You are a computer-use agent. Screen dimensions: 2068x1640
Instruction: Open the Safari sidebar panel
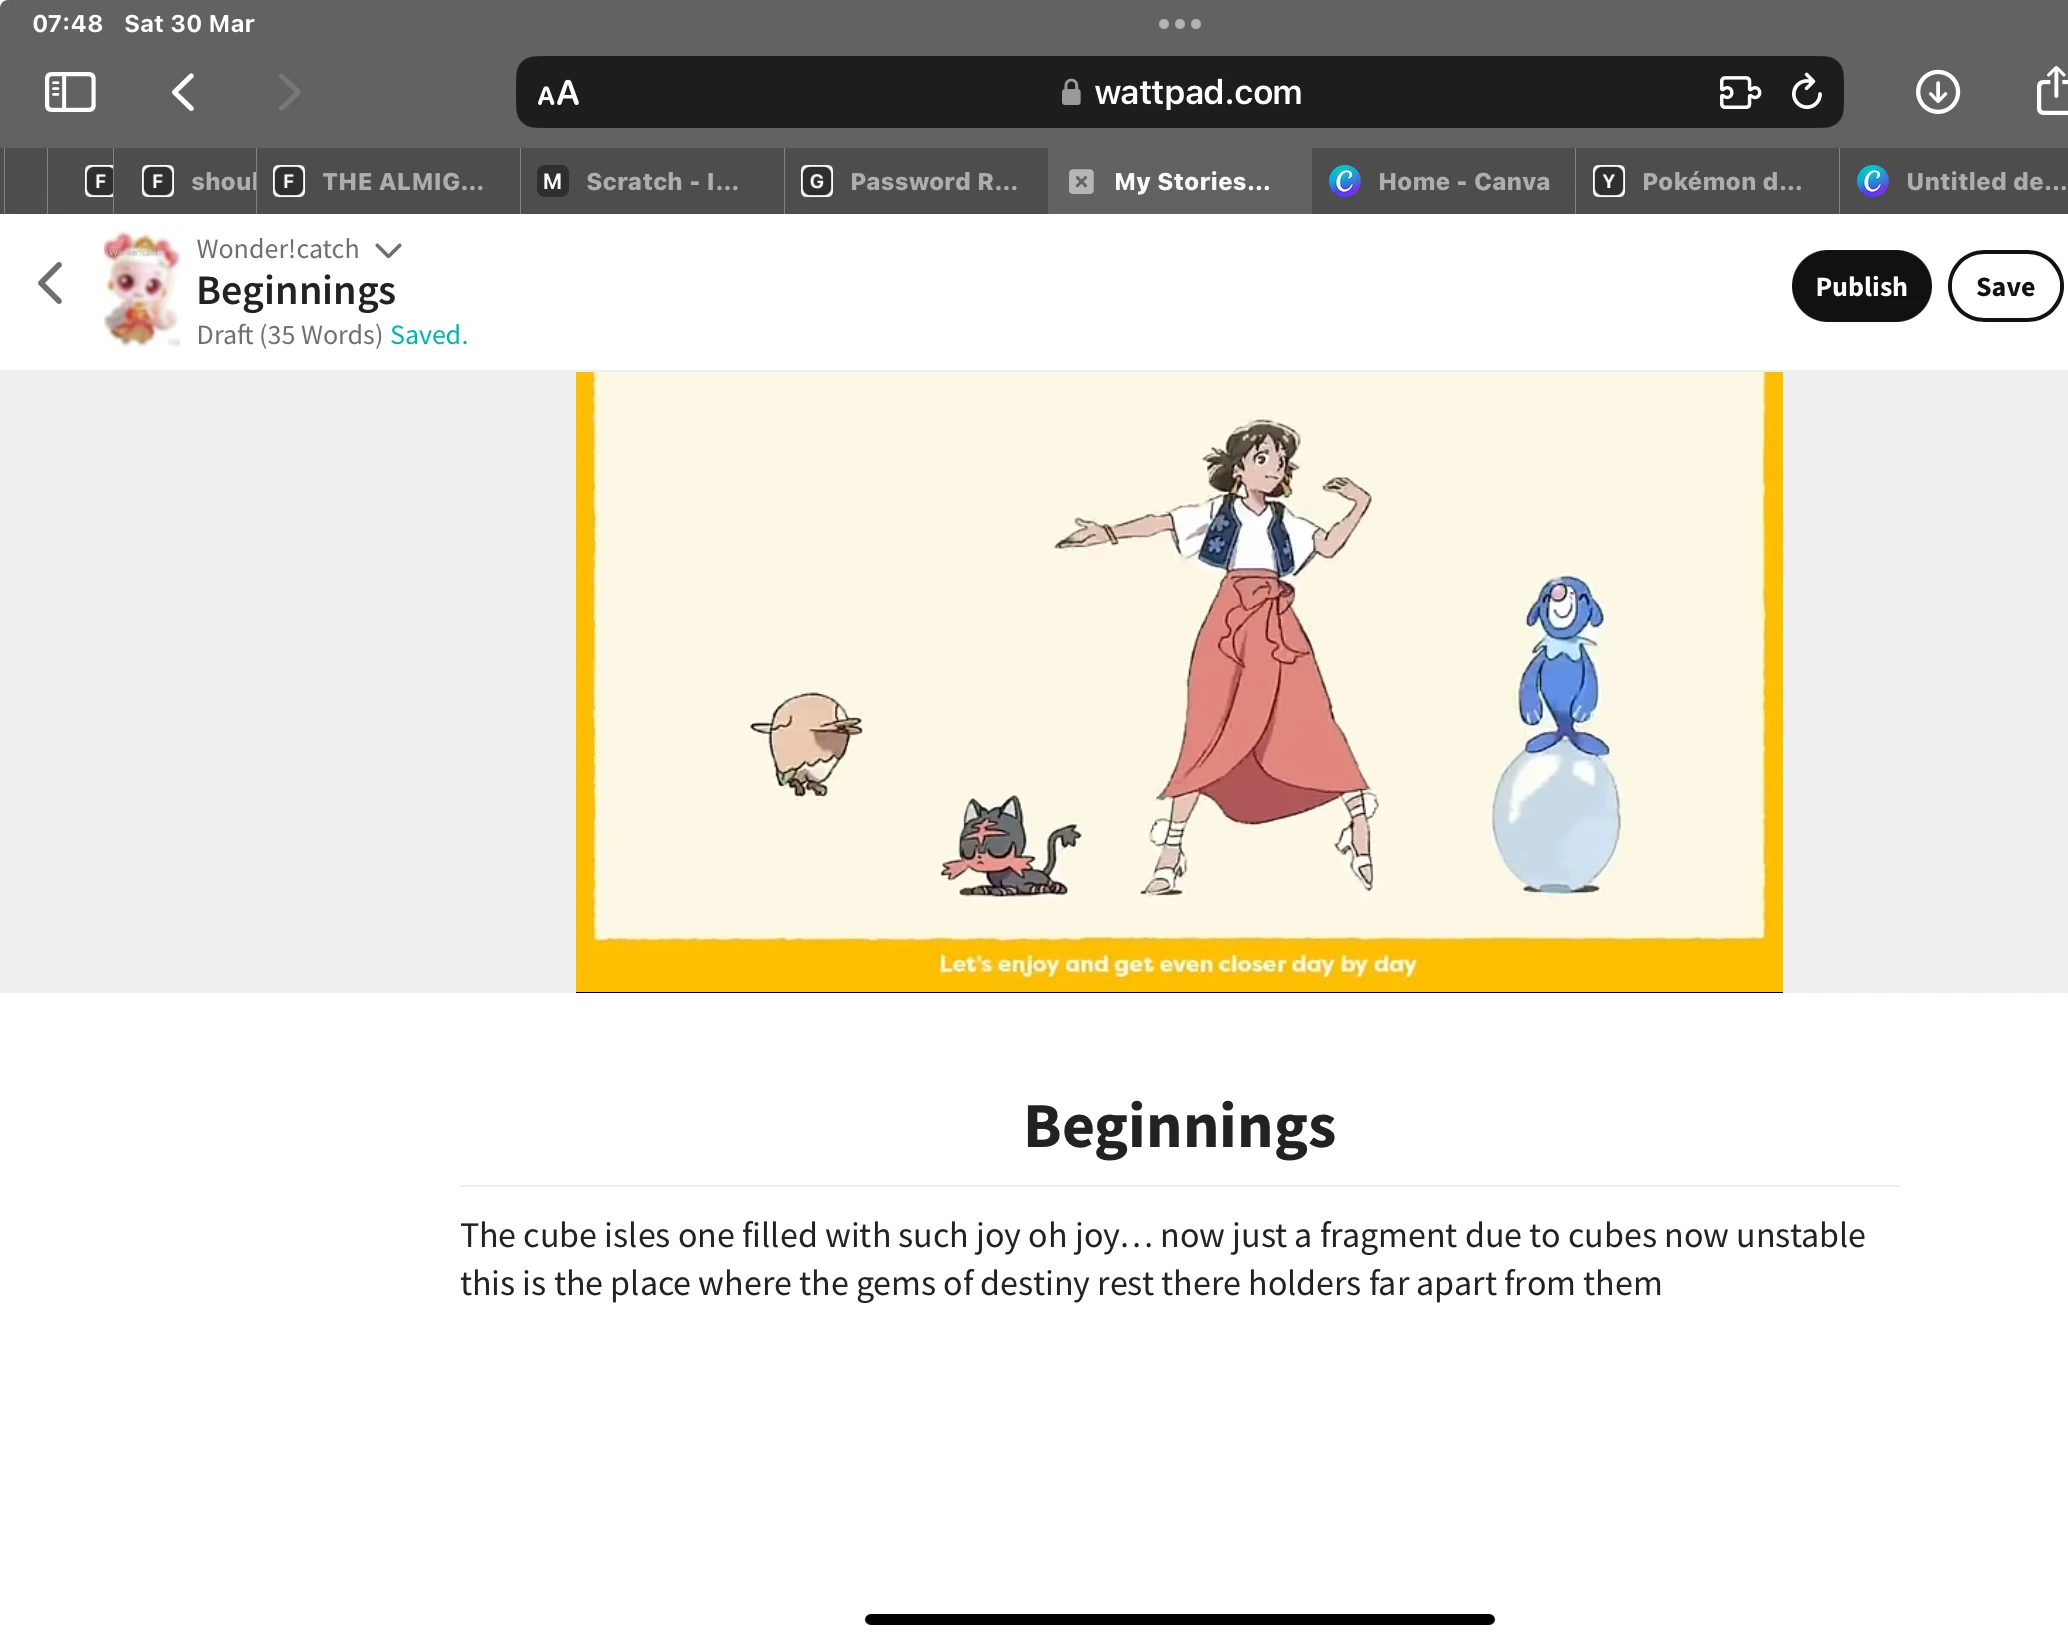tap(70, 92)
